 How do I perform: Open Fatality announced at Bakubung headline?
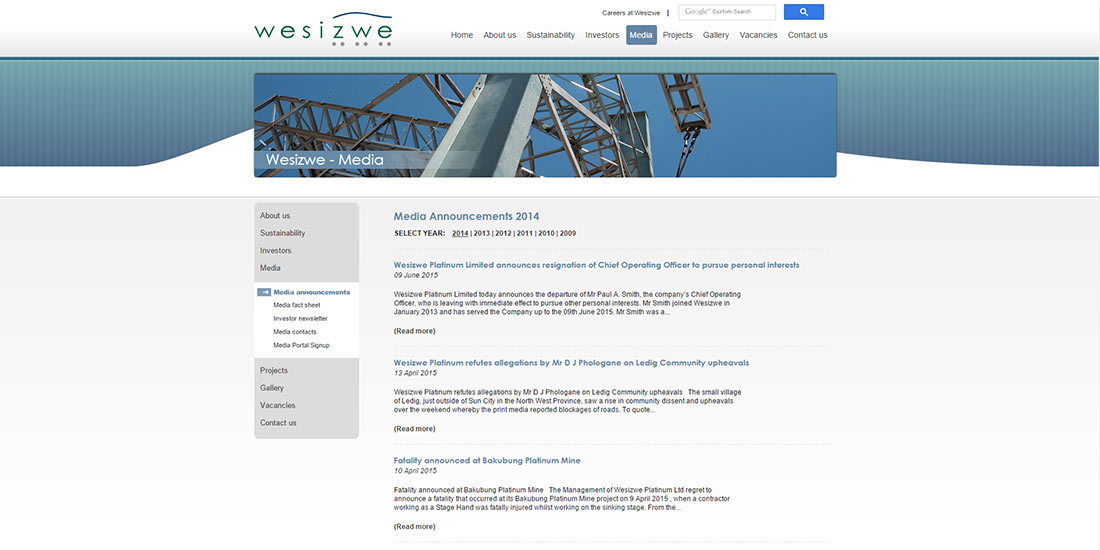tap(487, 460)
